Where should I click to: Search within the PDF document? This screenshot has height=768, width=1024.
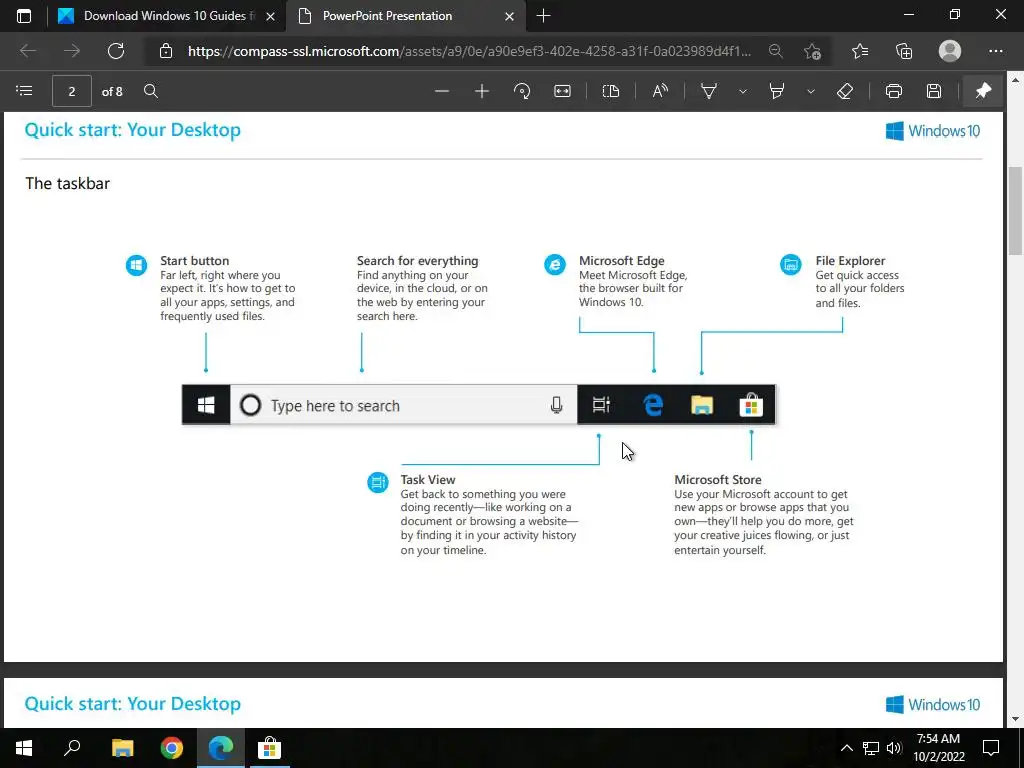tap(151, 91)
